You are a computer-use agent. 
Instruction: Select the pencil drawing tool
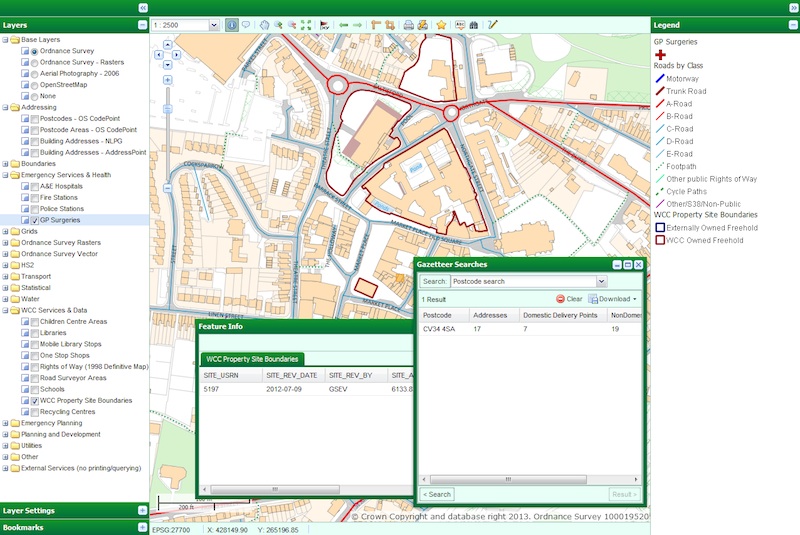[x=492, y=25]
